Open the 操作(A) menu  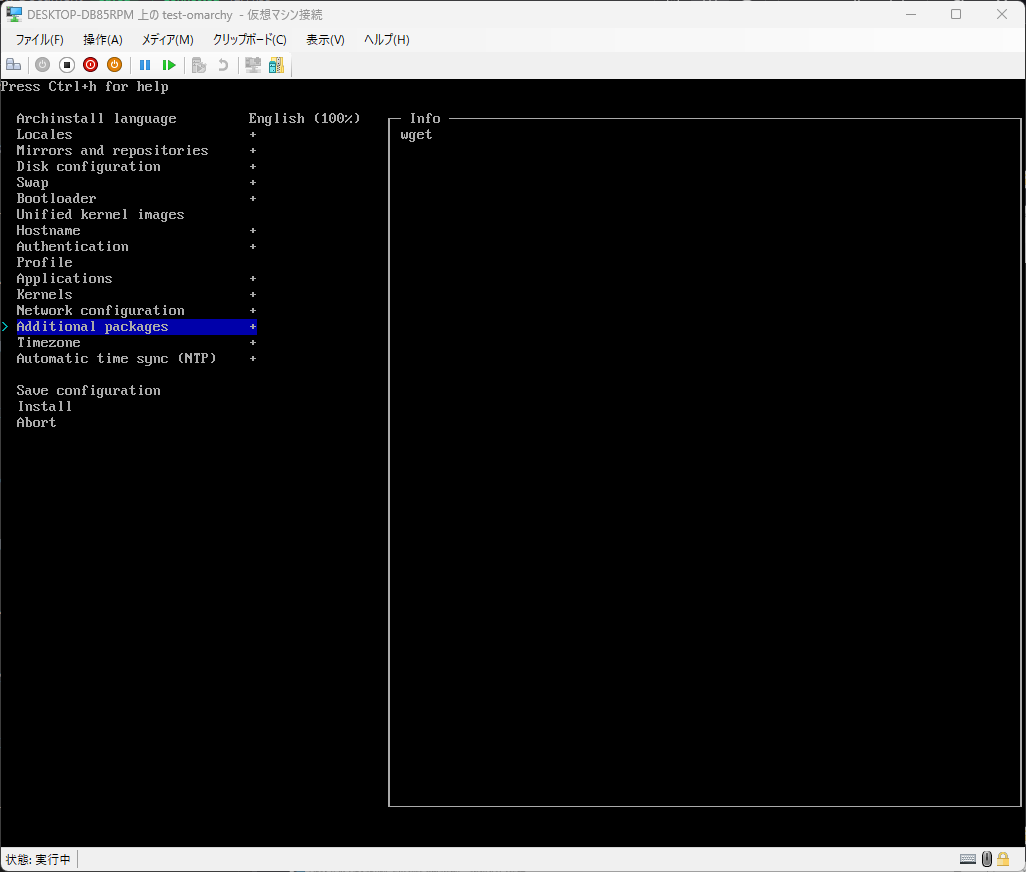[x=103, y=39]
